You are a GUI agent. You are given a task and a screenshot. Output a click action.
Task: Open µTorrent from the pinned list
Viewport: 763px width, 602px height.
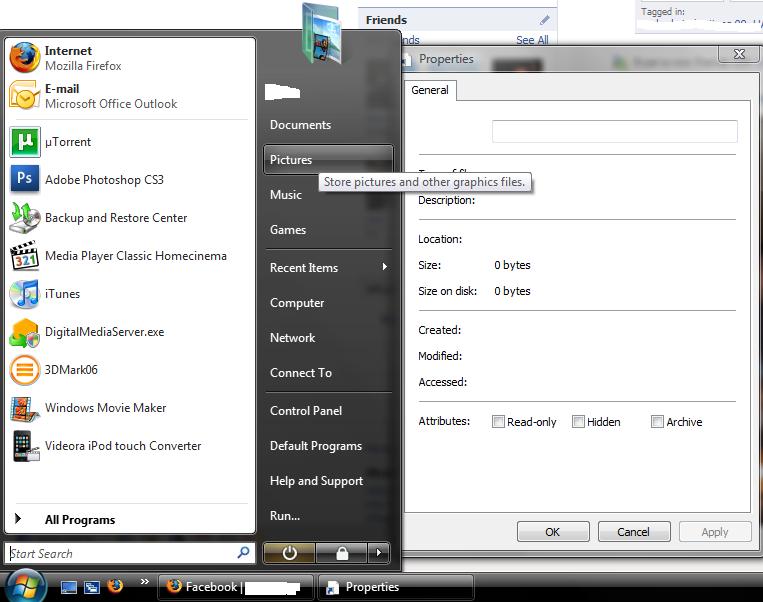tap(67, 142)
